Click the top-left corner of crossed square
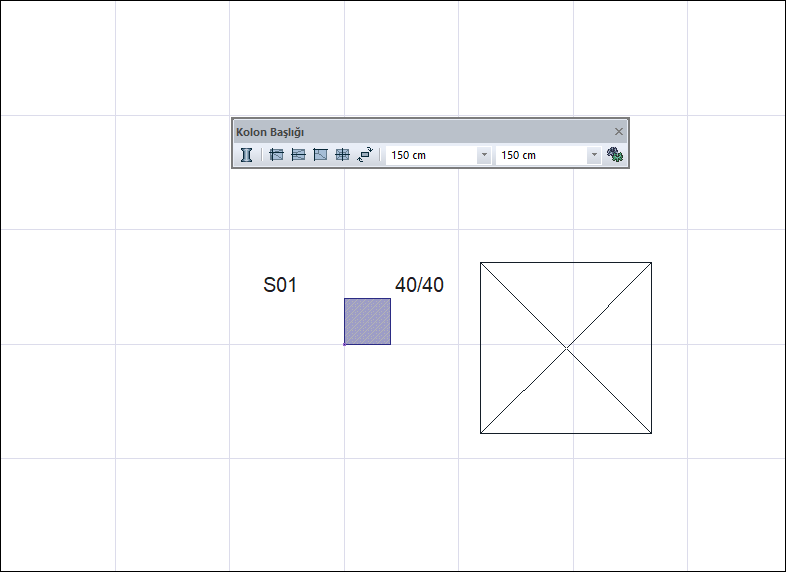786x572 pixels. pyautogui.click(x=481, y=262)
